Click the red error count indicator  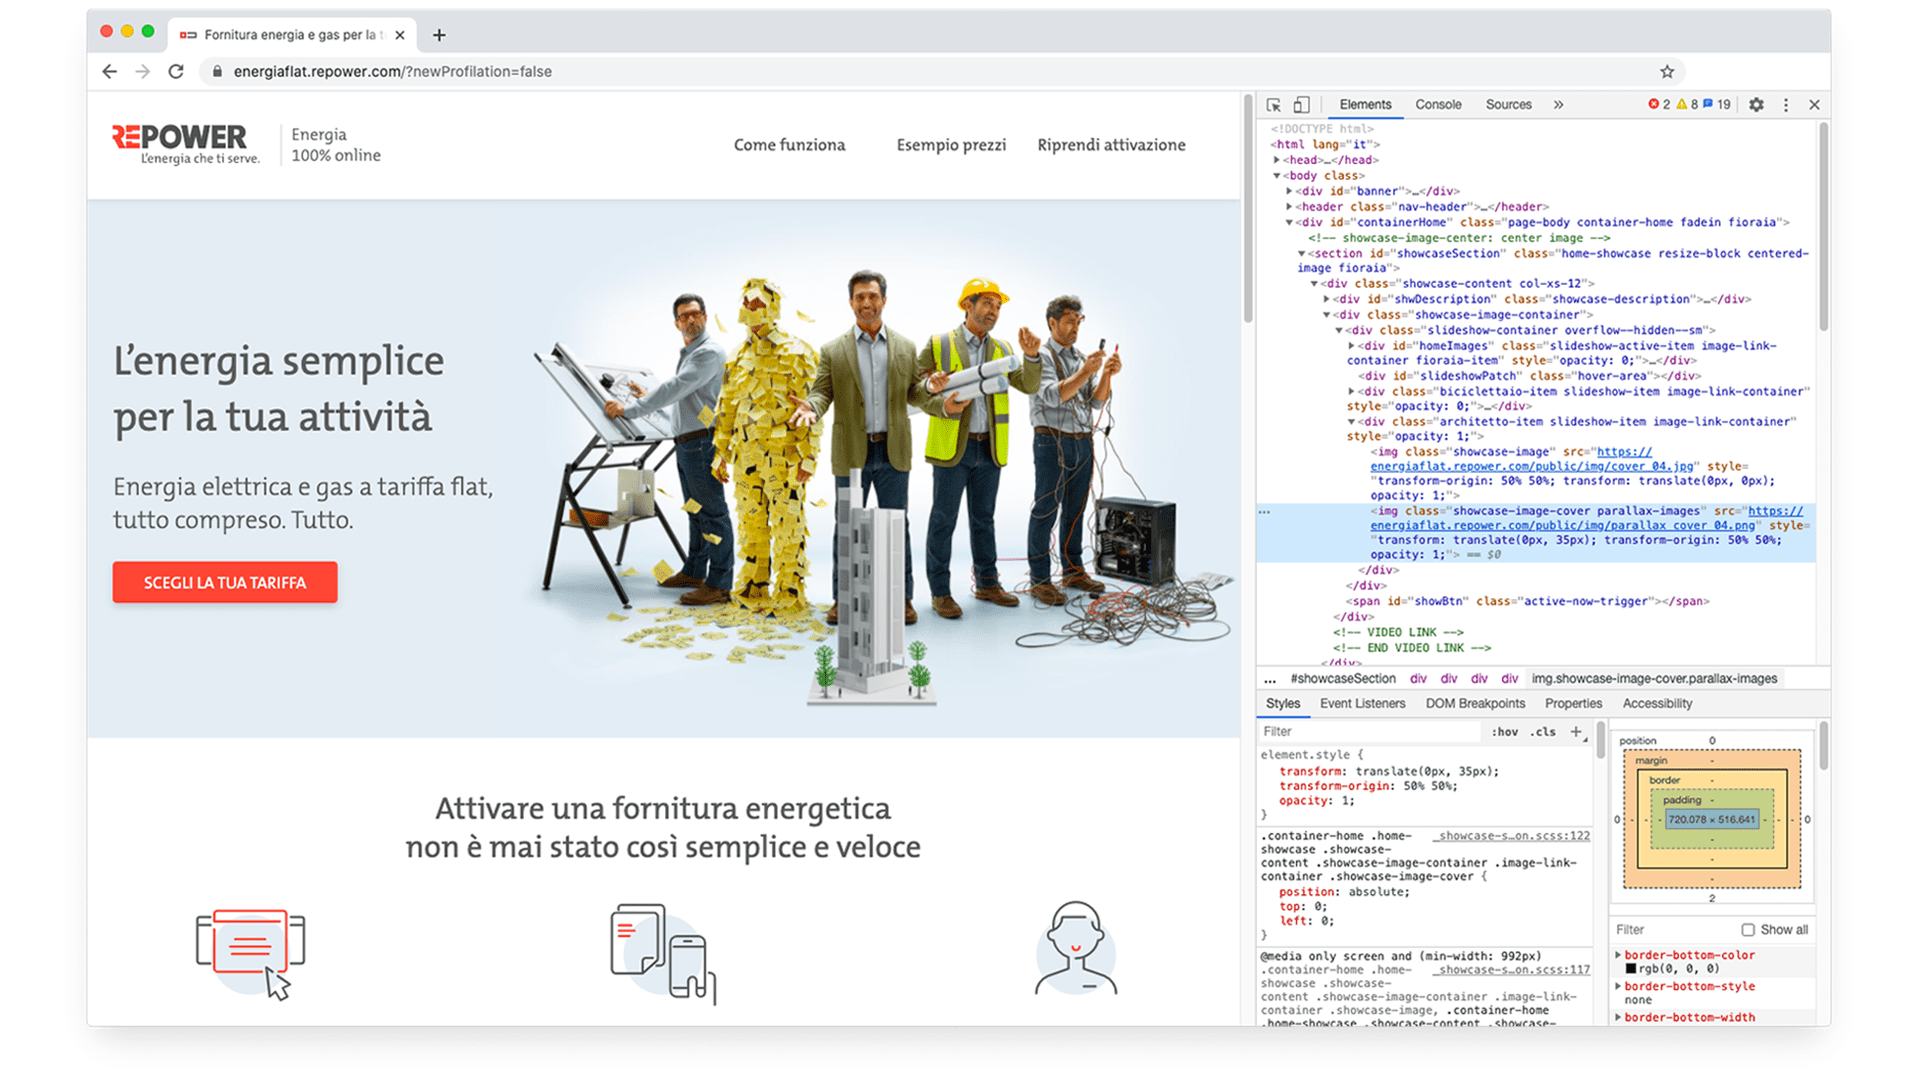click(x=1659, y=105)
